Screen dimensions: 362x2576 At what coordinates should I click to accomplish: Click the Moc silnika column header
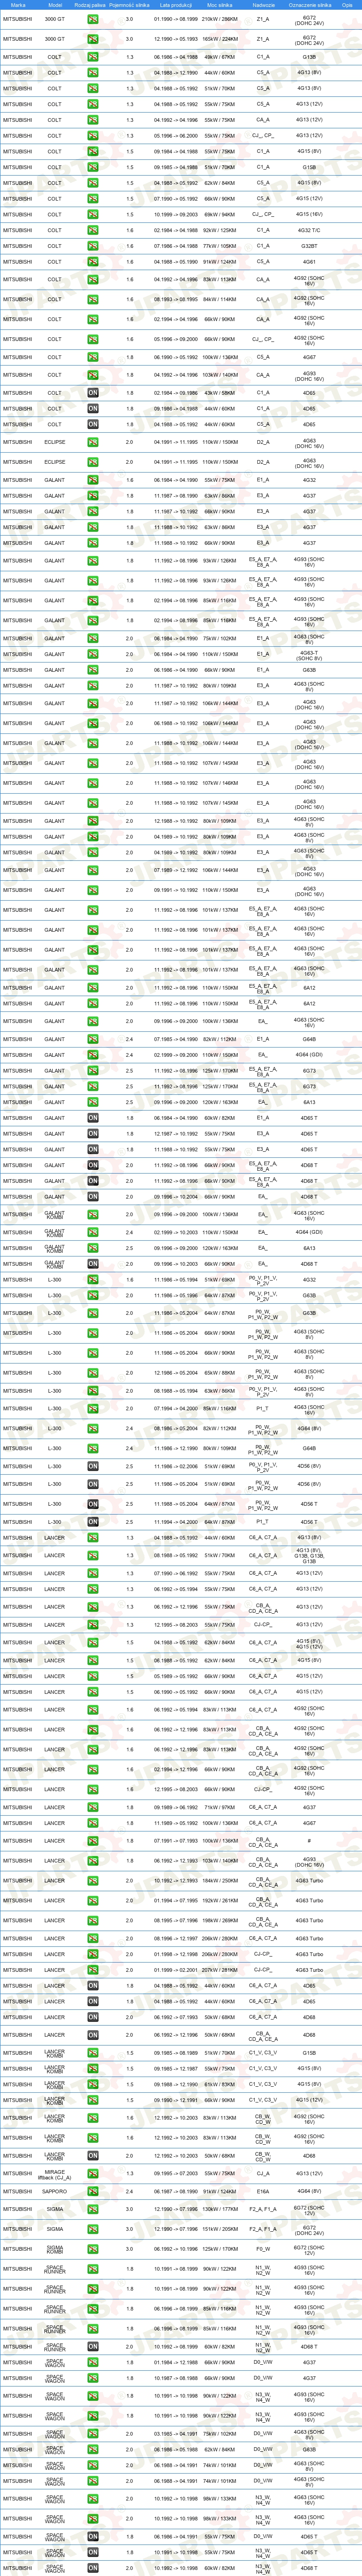pos(219,5)
